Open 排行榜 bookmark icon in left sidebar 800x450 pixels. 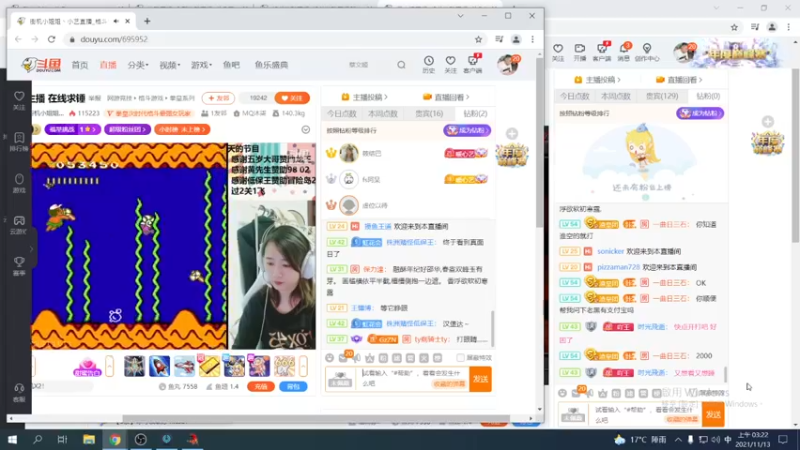(x=19, y=142)
